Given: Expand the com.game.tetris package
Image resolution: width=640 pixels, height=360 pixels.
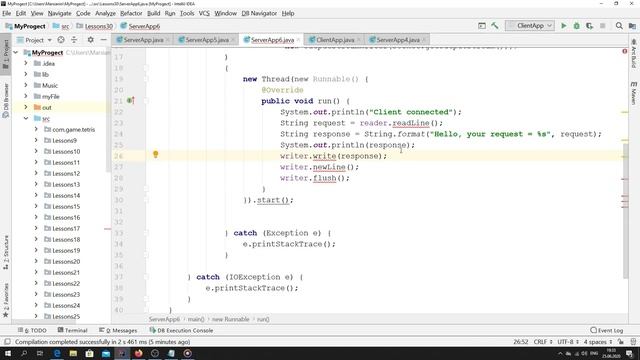Looking at the screenshot, I should [36, 129].
